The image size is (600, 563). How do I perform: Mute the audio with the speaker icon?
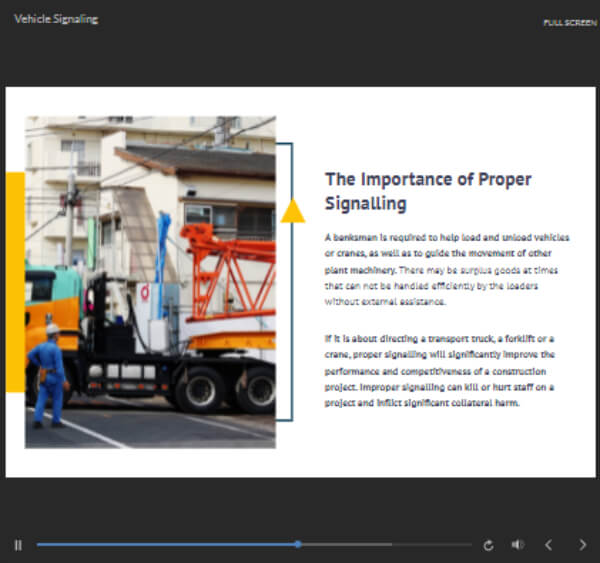click(x=517, y=545)
